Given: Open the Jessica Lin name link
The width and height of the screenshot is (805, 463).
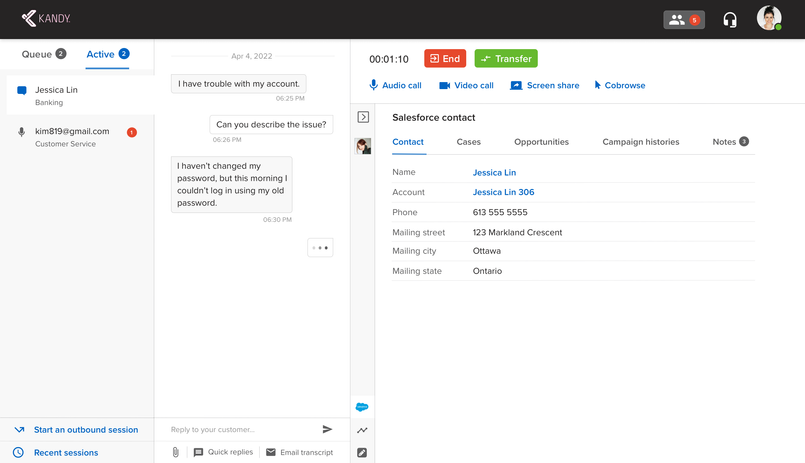Looking at the screenshot, I should (x=494, y=172).
